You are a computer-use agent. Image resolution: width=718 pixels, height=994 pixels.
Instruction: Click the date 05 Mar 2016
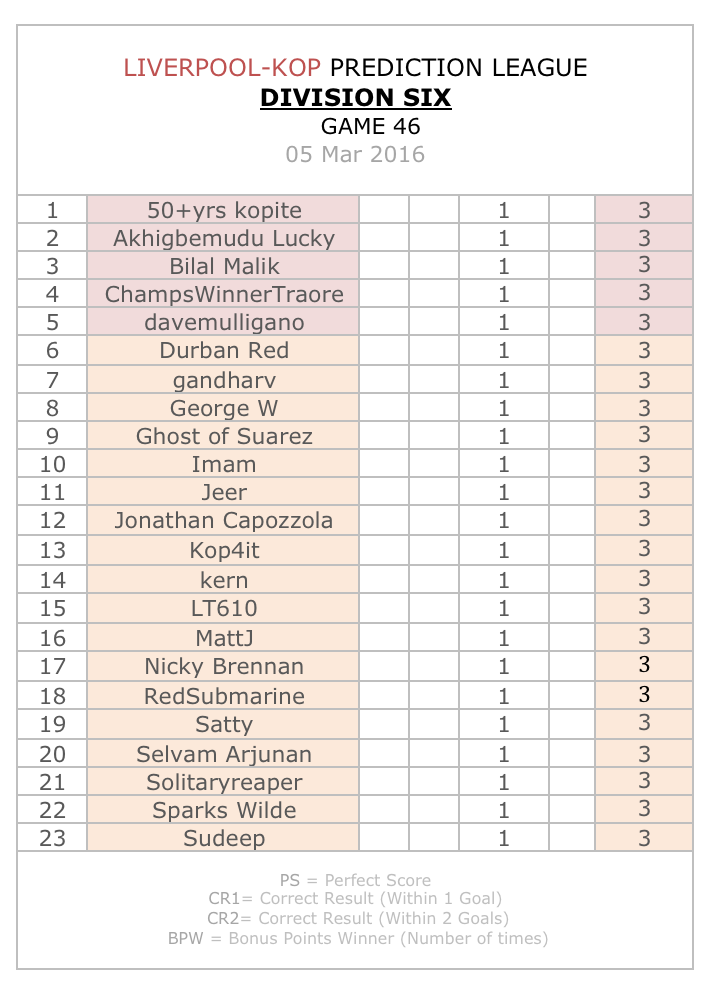tap(355, 154)
